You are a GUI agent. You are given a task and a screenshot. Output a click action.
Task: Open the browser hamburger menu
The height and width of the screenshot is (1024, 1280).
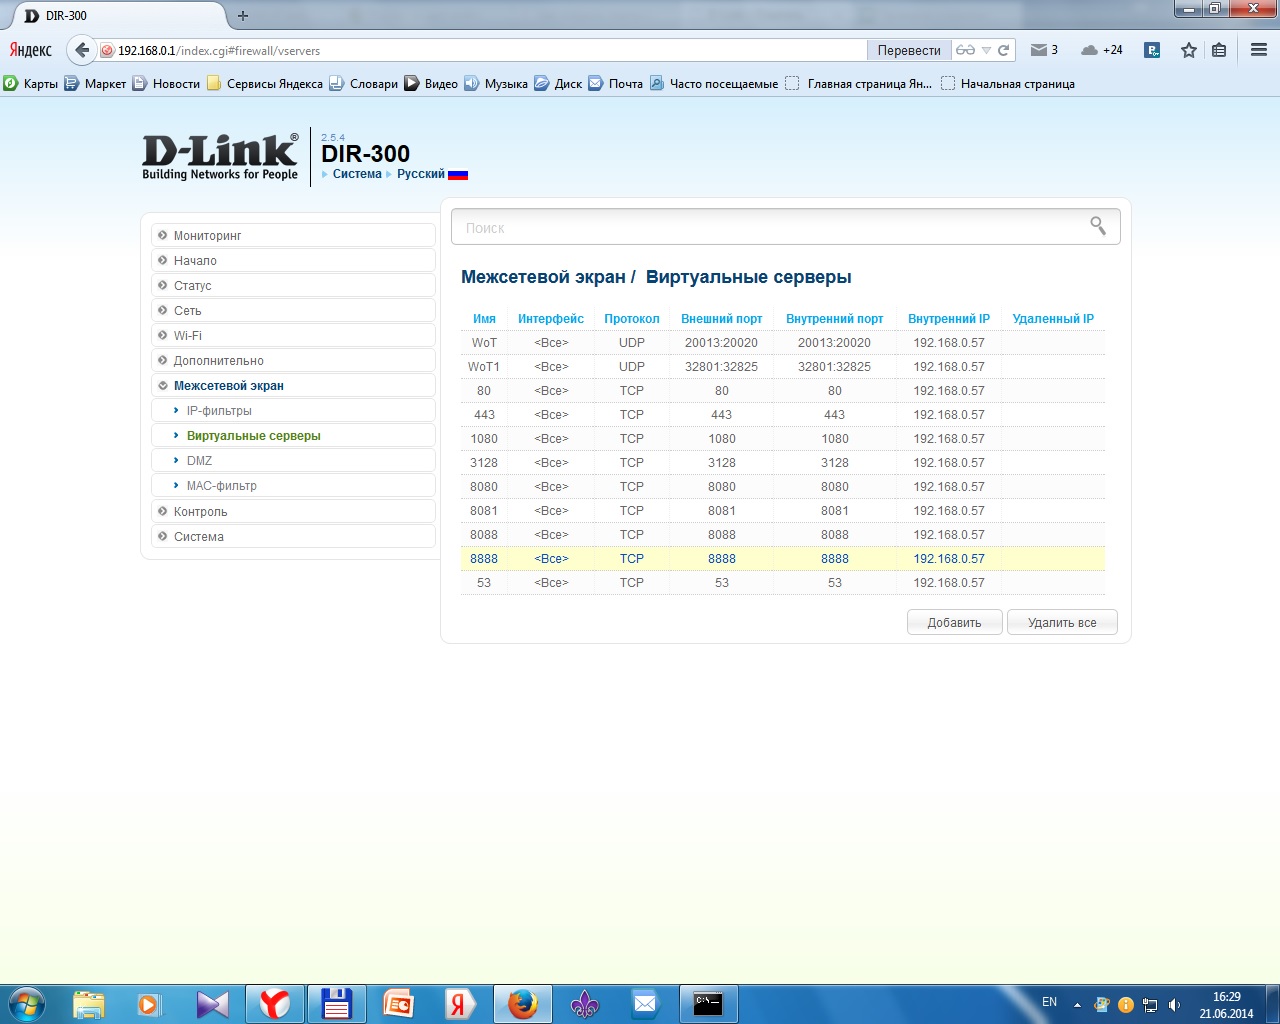tap(1258, 50)
